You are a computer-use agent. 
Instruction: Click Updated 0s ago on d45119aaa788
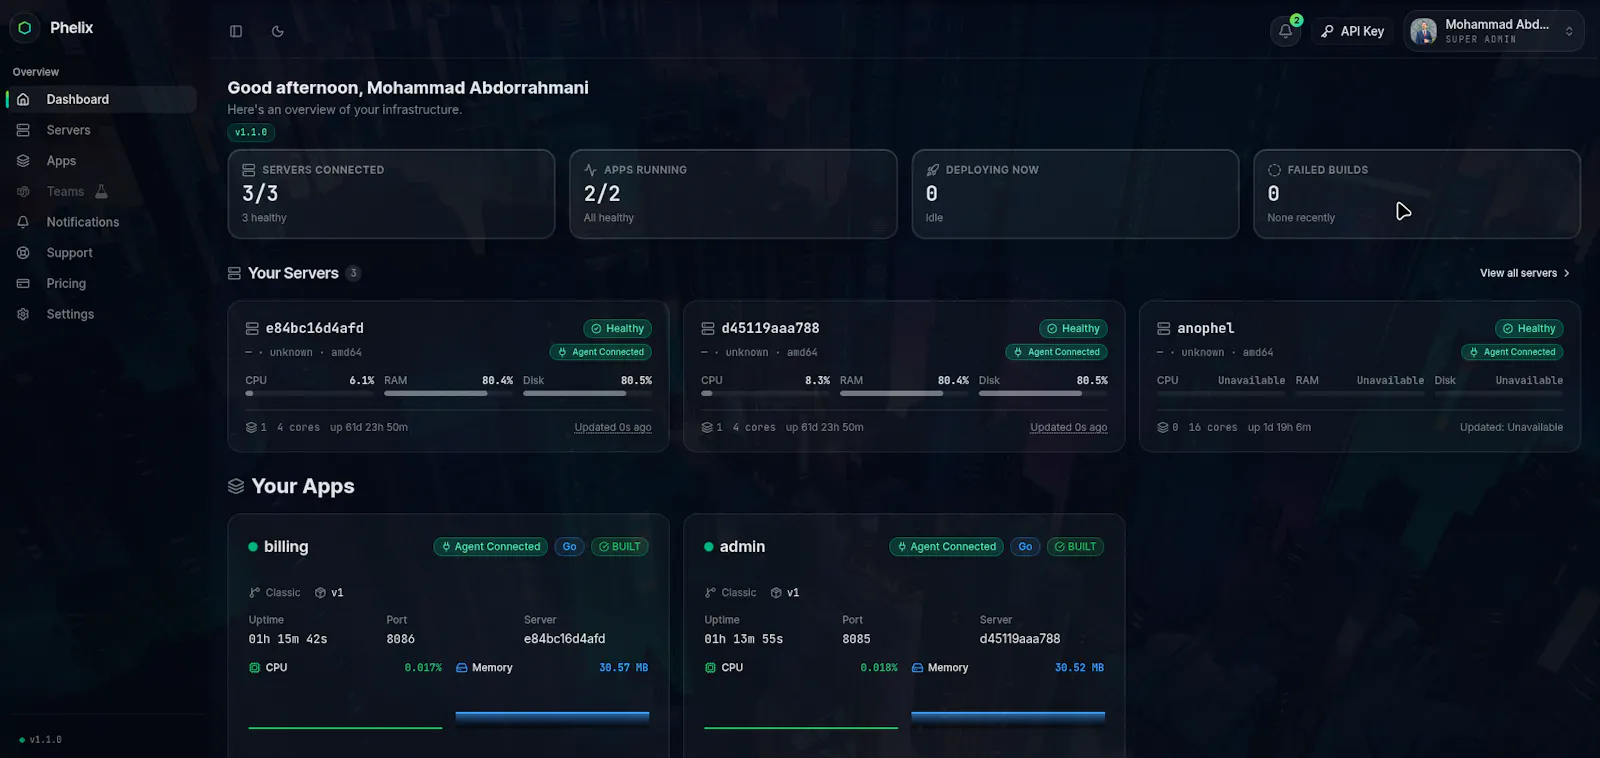click(1069, 427)
